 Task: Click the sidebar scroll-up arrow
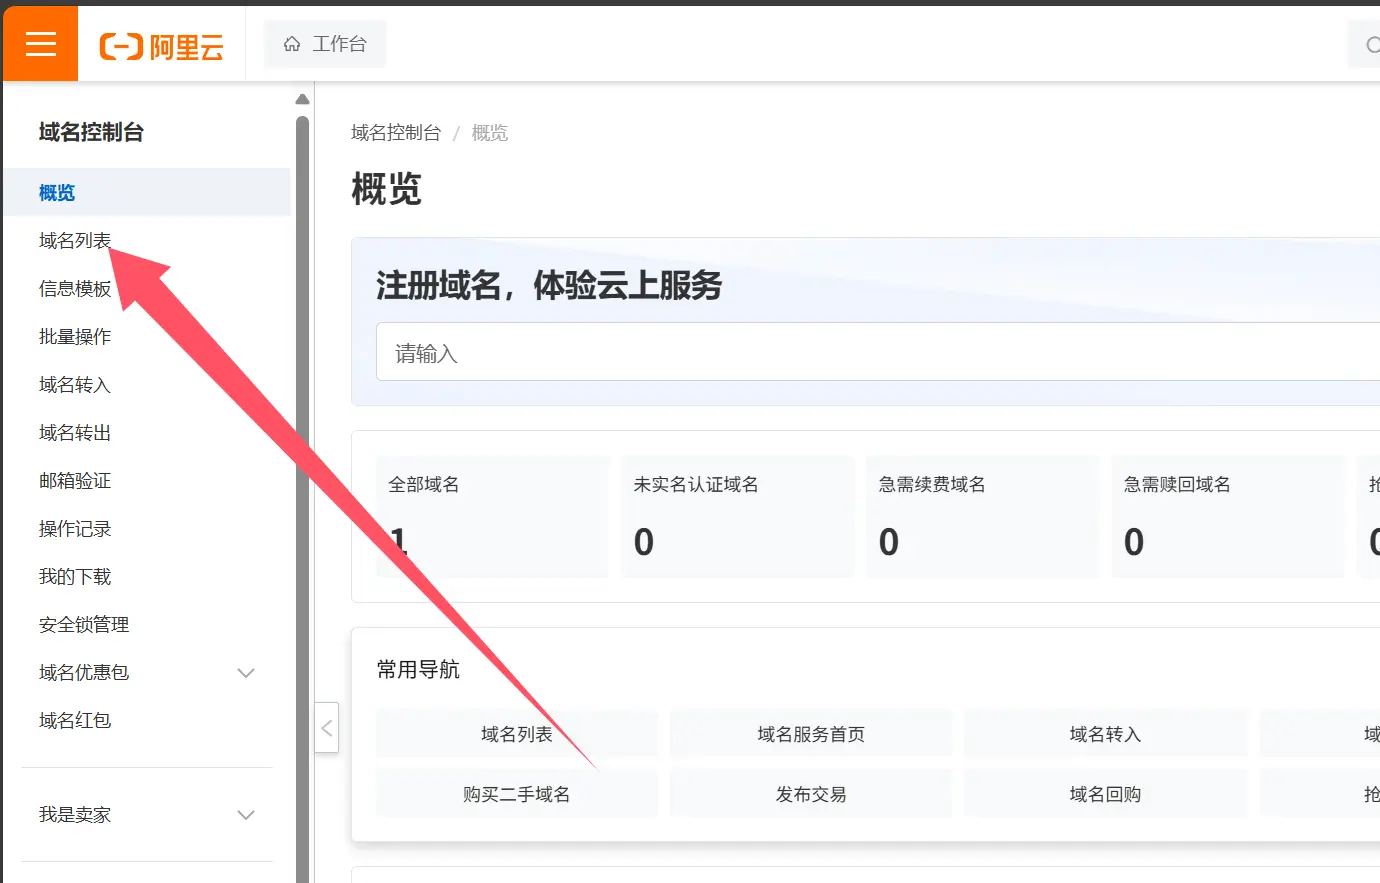[x=302, y=99]
